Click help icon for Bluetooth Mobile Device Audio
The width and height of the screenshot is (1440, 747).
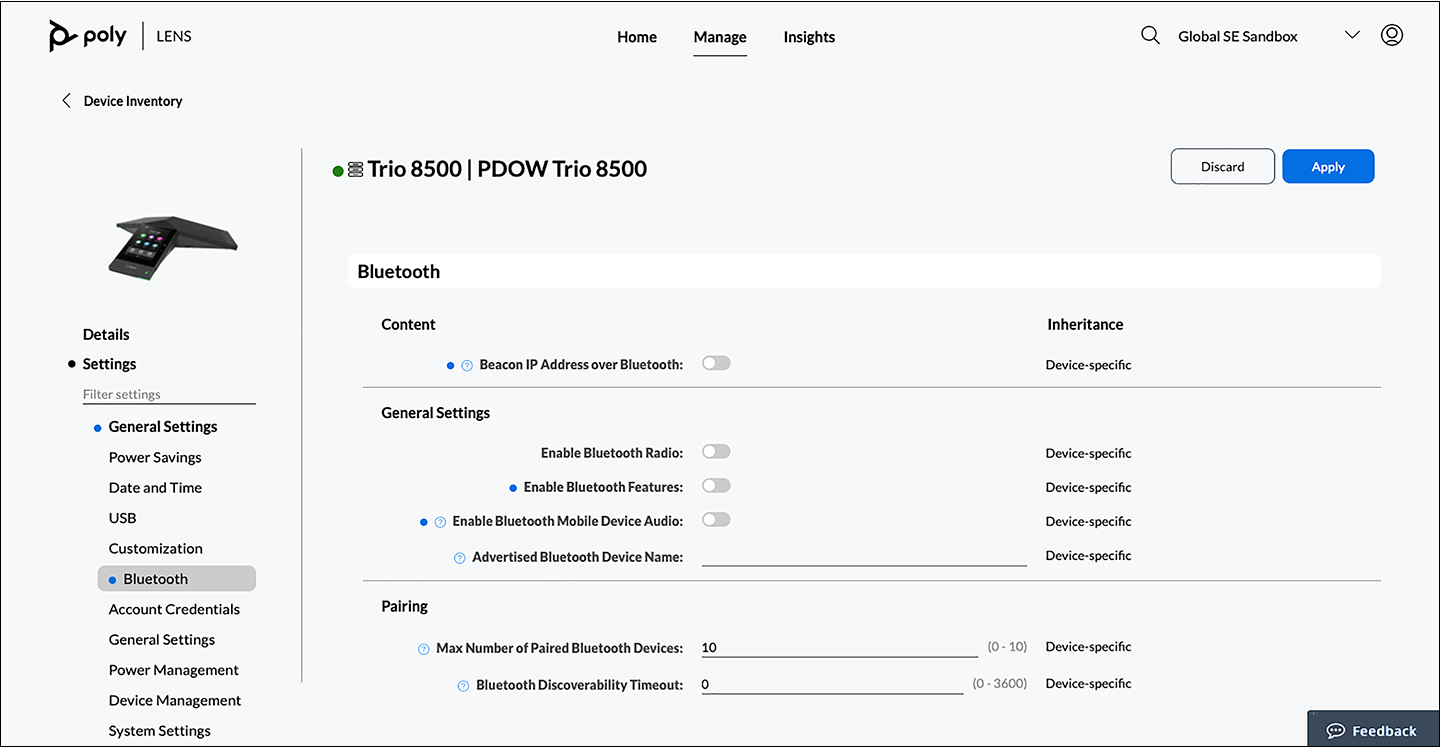pyautogui.click(x=440, y=522)
